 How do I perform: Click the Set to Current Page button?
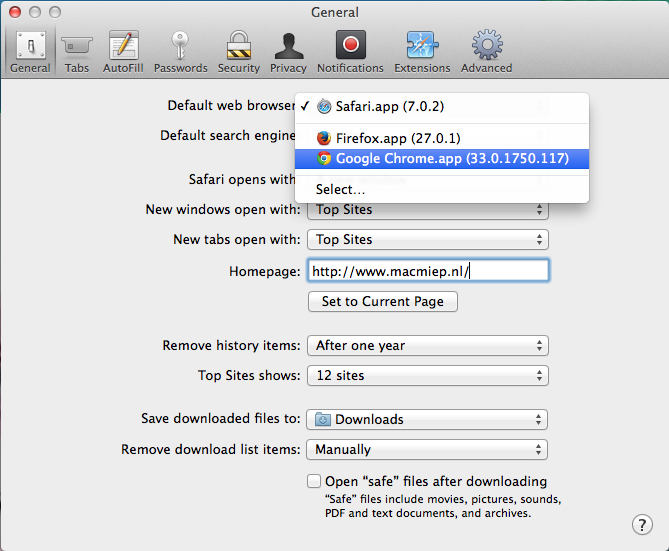point(383,302)
